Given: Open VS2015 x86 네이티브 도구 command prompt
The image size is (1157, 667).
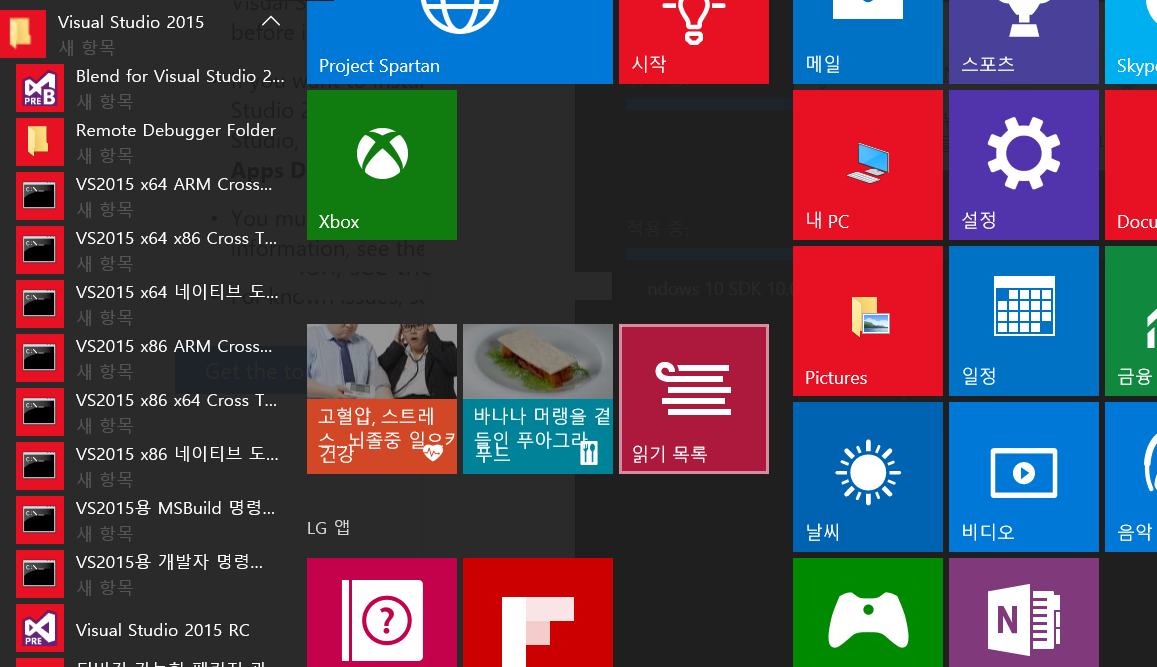Looking at the screenshot, I should click(x=153, y=466).
